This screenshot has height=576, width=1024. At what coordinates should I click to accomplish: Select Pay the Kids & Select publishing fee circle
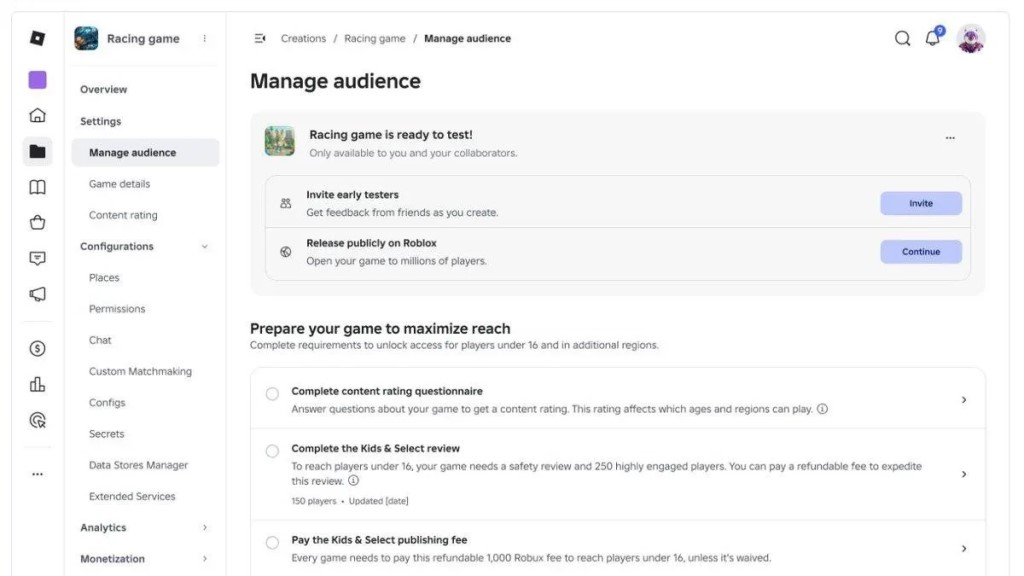coord(272,543)
